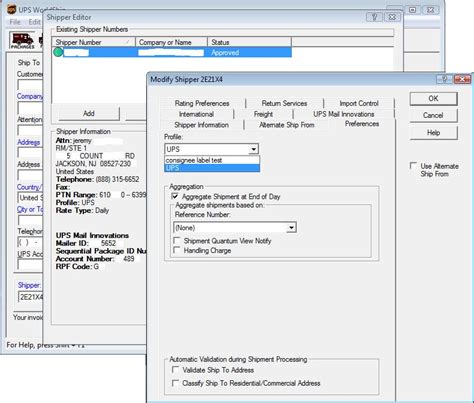Screen dimensions: 474x403
Task: Click the City or Town link label
Action: (30, 209)
